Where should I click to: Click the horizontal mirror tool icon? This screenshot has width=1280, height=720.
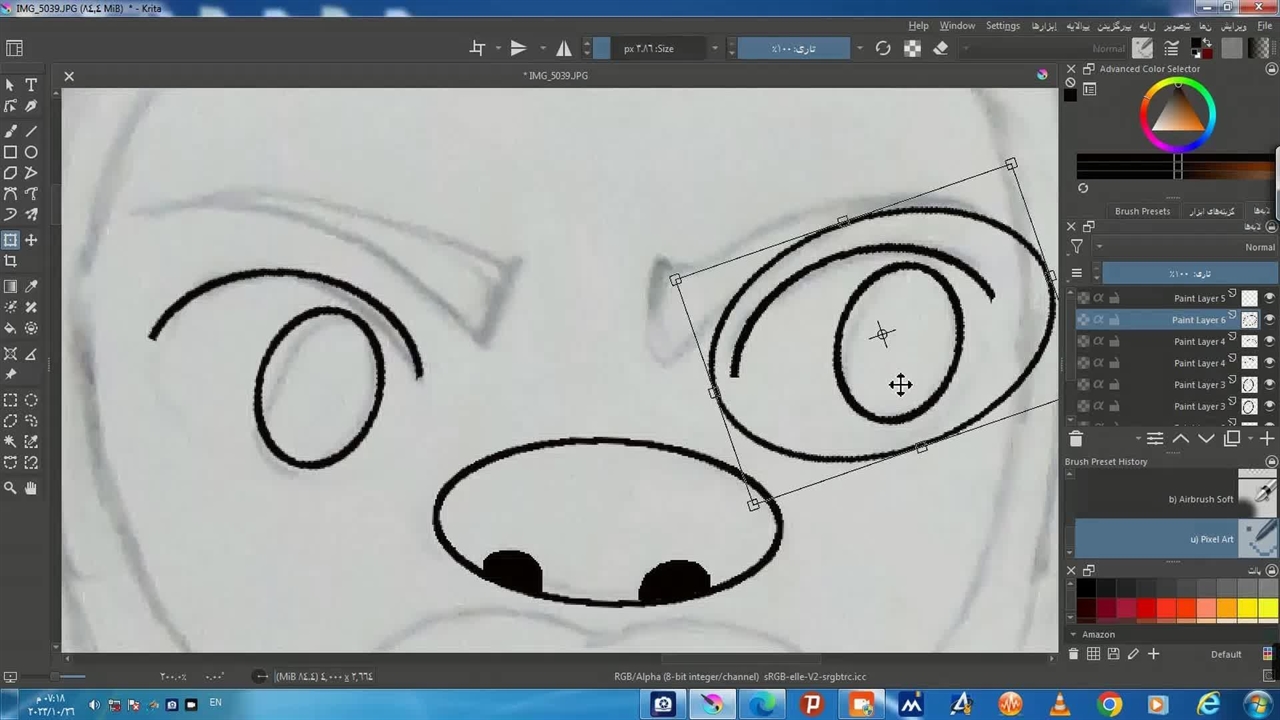tap(564, 48)
